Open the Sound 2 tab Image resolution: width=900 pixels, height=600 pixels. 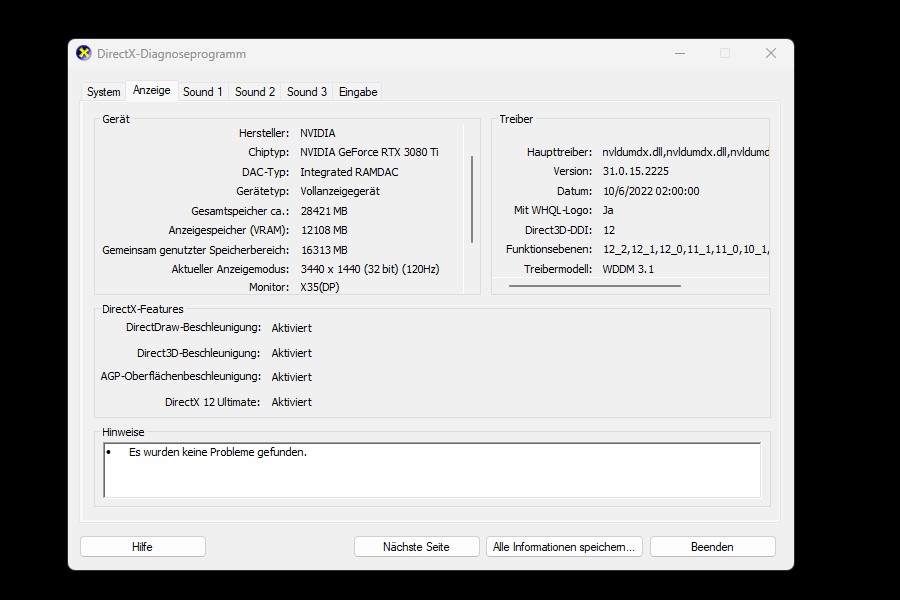click(x=255, y=92)
